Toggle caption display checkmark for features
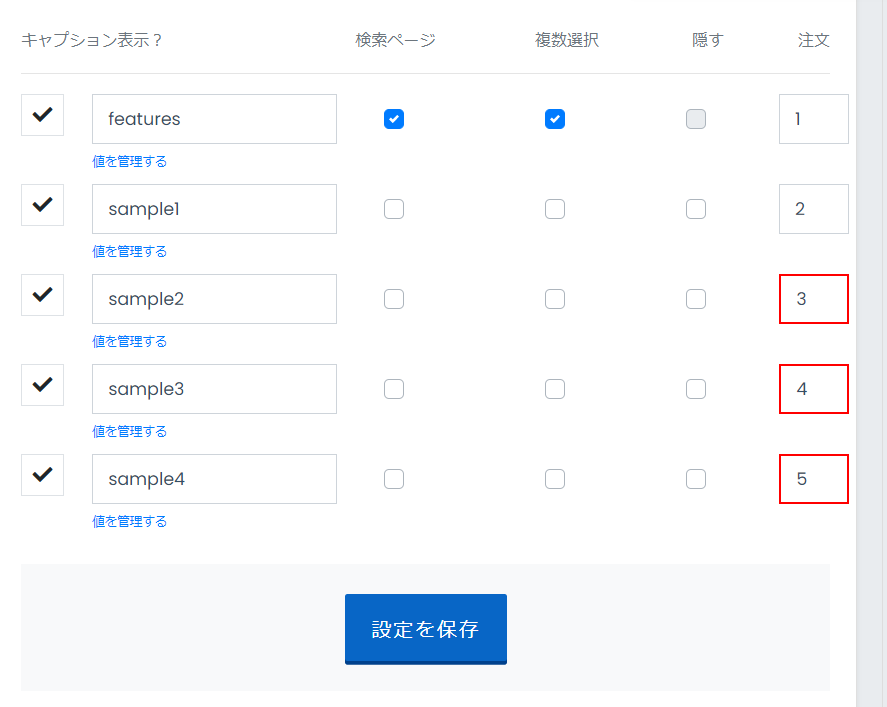Image resolution: width=887 pixels, height=707 pixels. point(42,115)
